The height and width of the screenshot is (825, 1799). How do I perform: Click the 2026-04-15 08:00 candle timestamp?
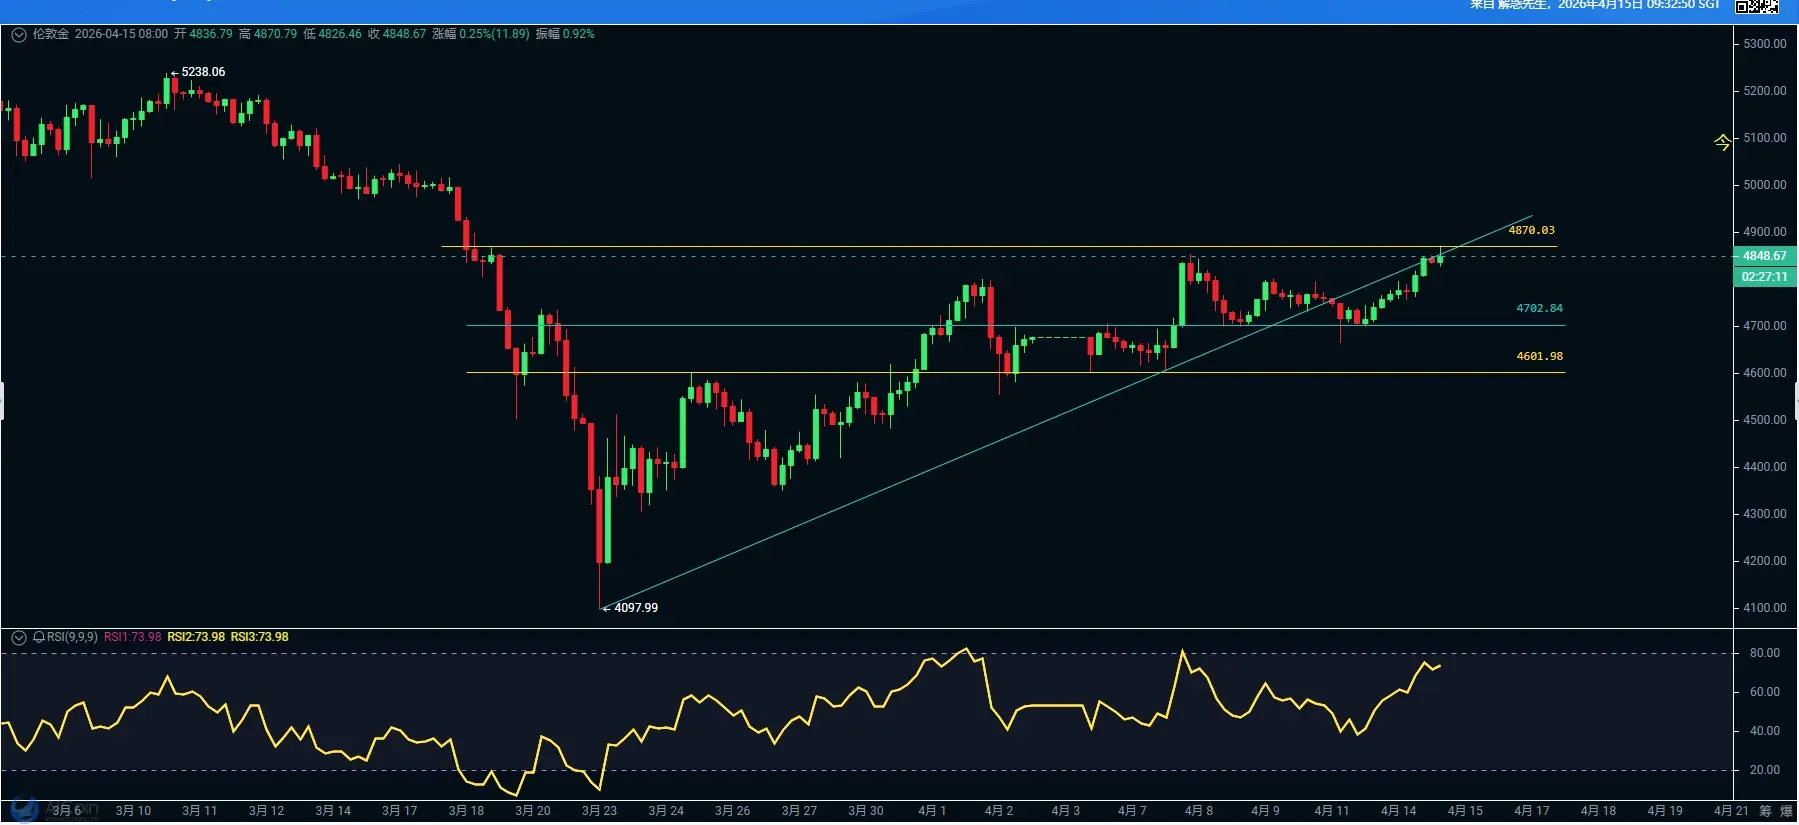point(121,34)
